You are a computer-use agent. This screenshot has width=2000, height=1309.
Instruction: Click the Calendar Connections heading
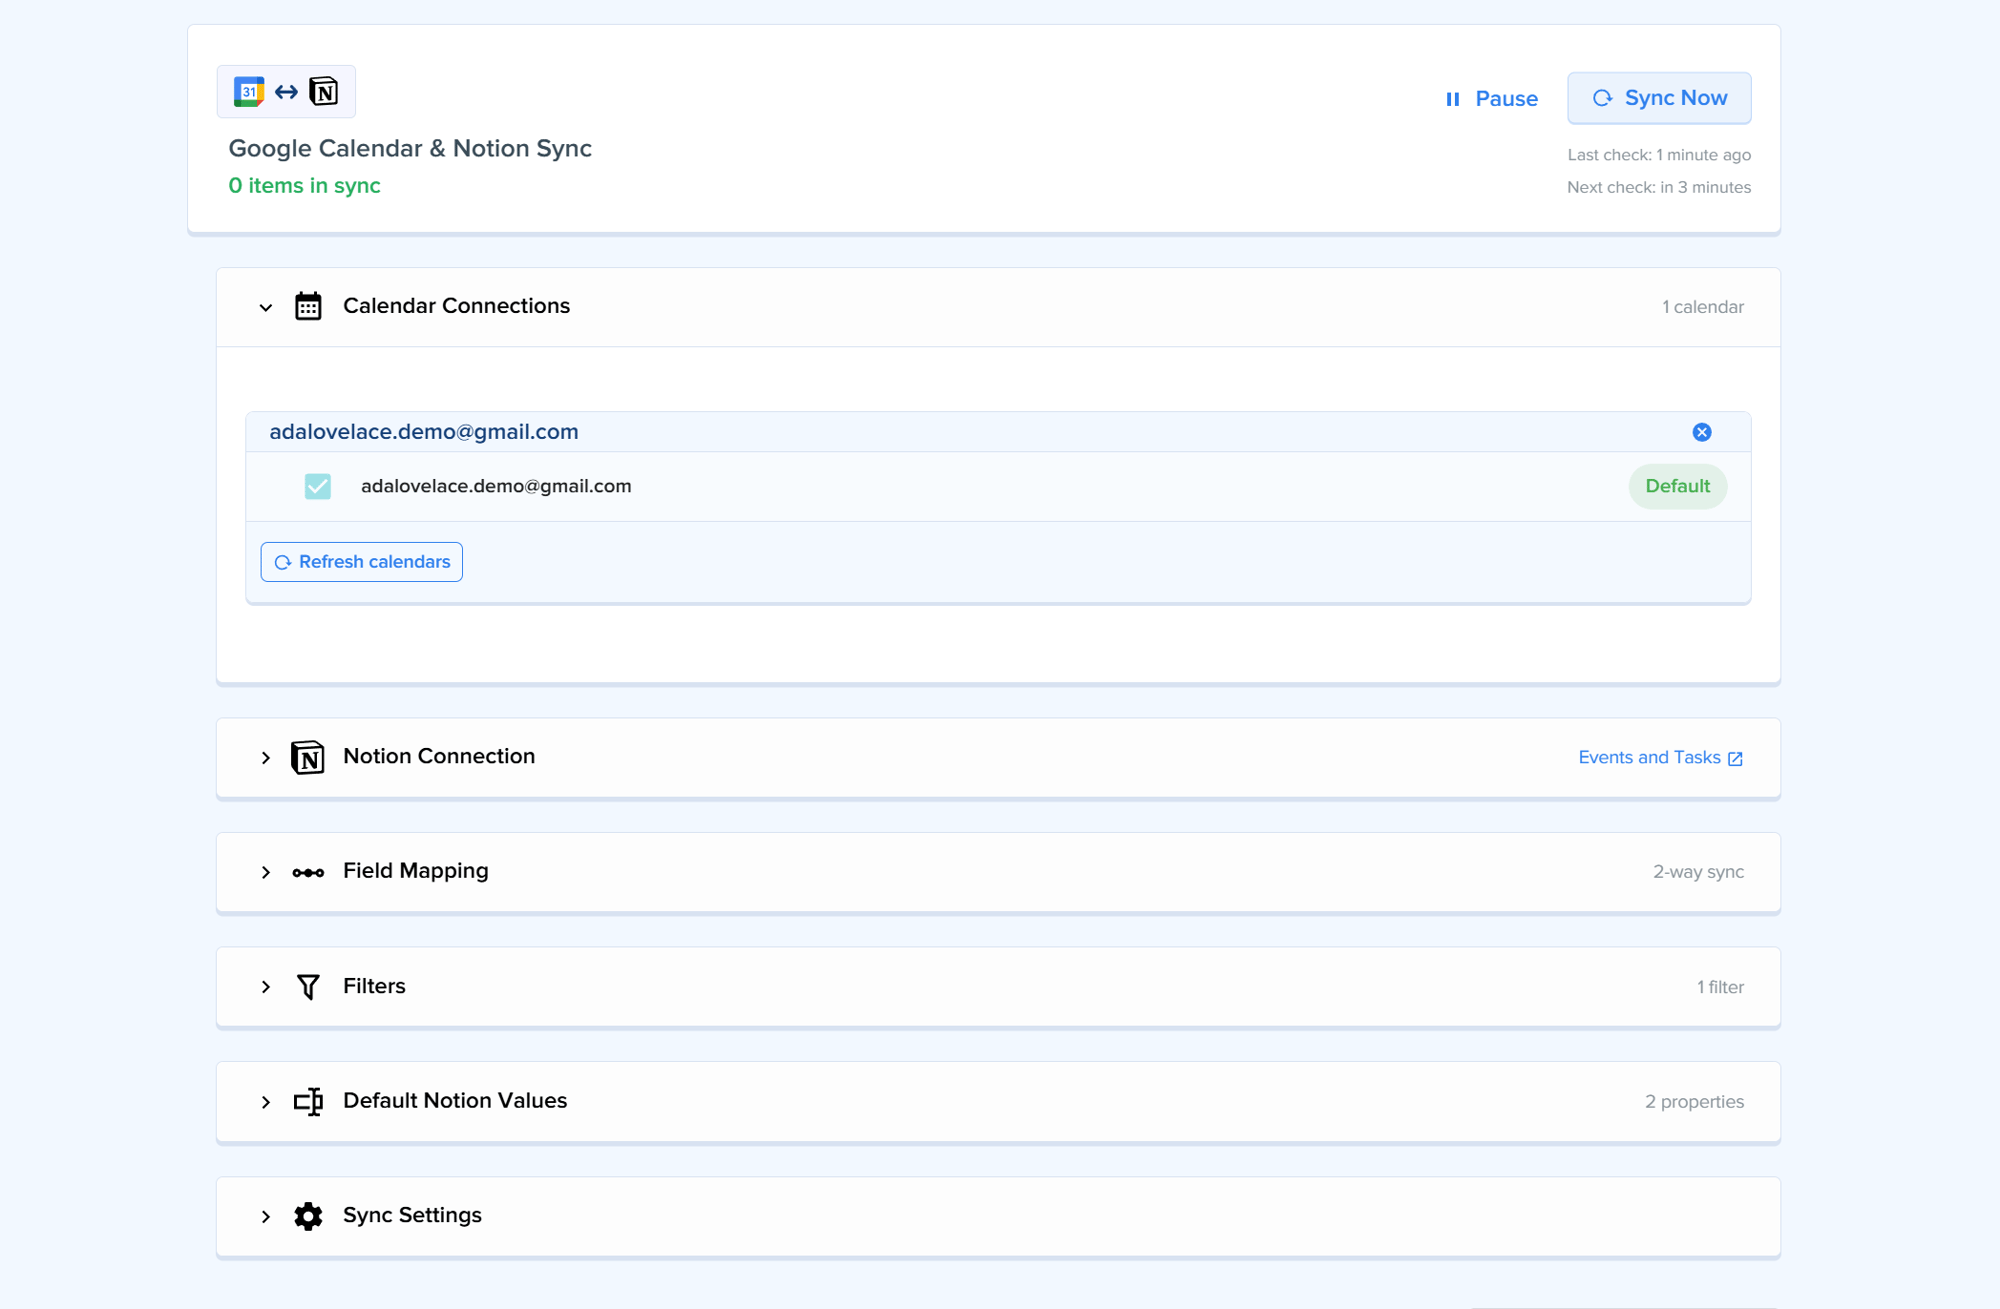pos(456,306)
